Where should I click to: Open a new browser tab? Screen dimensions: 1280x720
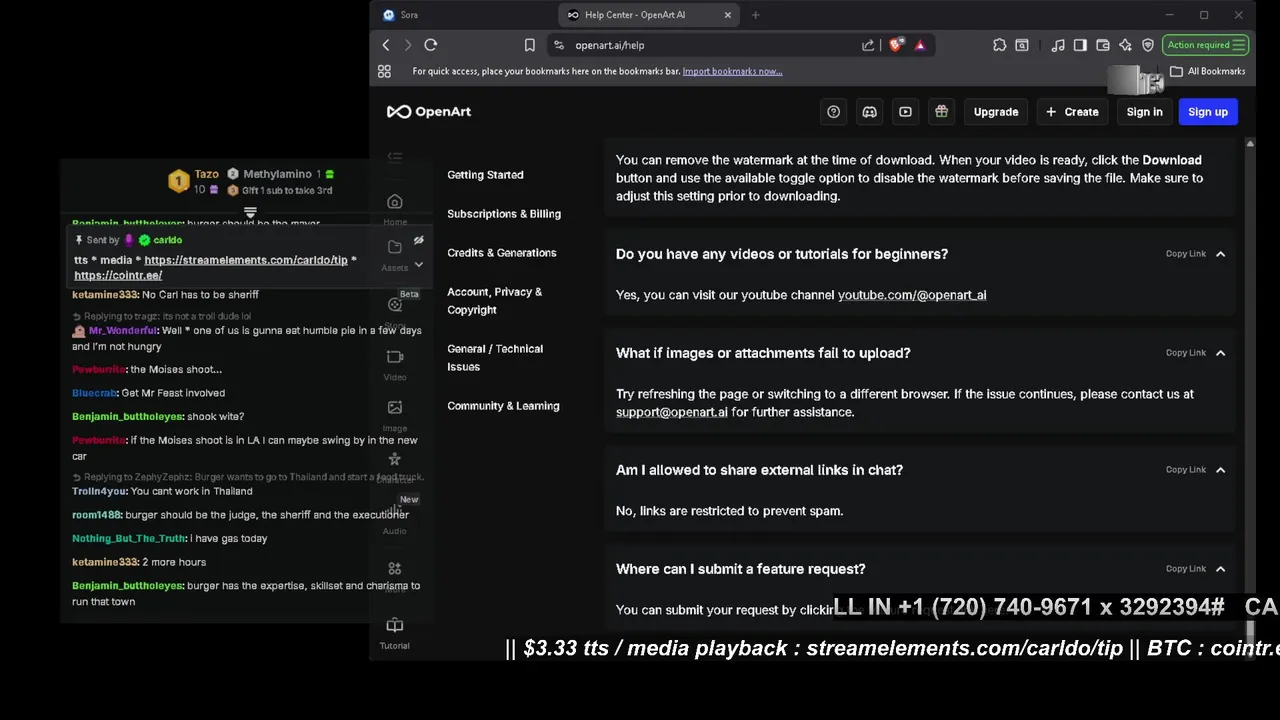pos(756,15)
